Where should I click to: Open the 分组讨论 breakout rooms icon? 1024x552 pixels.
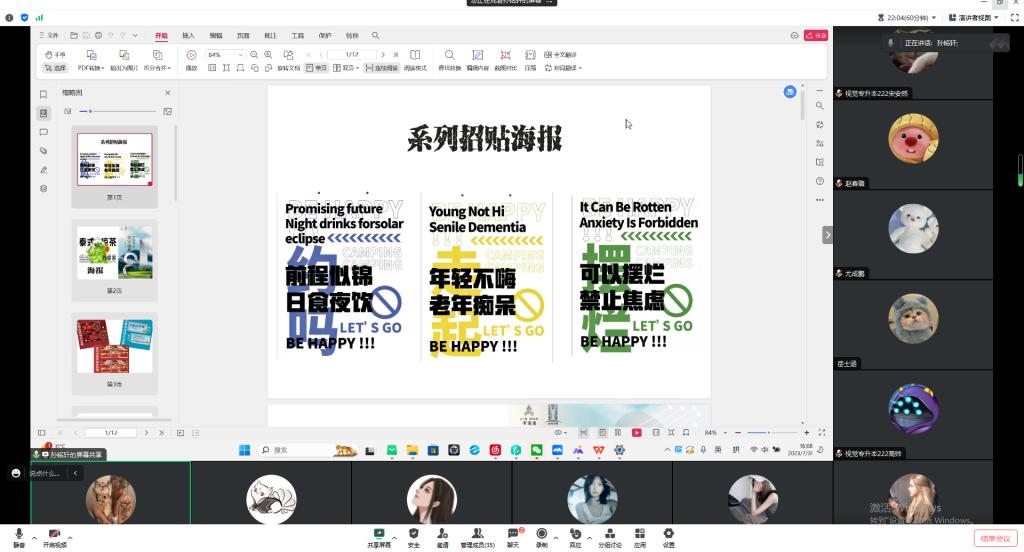[609, 534]
